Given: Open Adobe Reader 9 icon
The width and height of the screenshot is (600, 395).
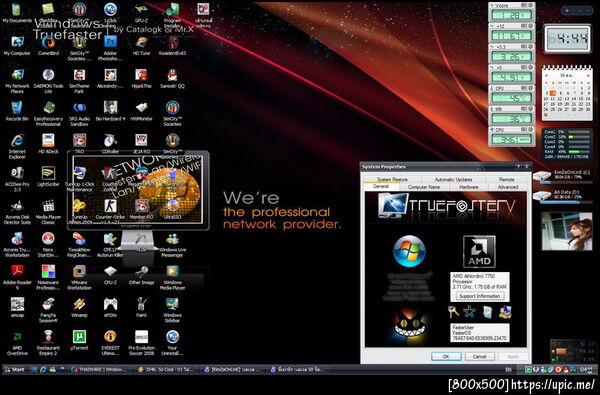Looking at the screenshot, I should pos(17,278).
